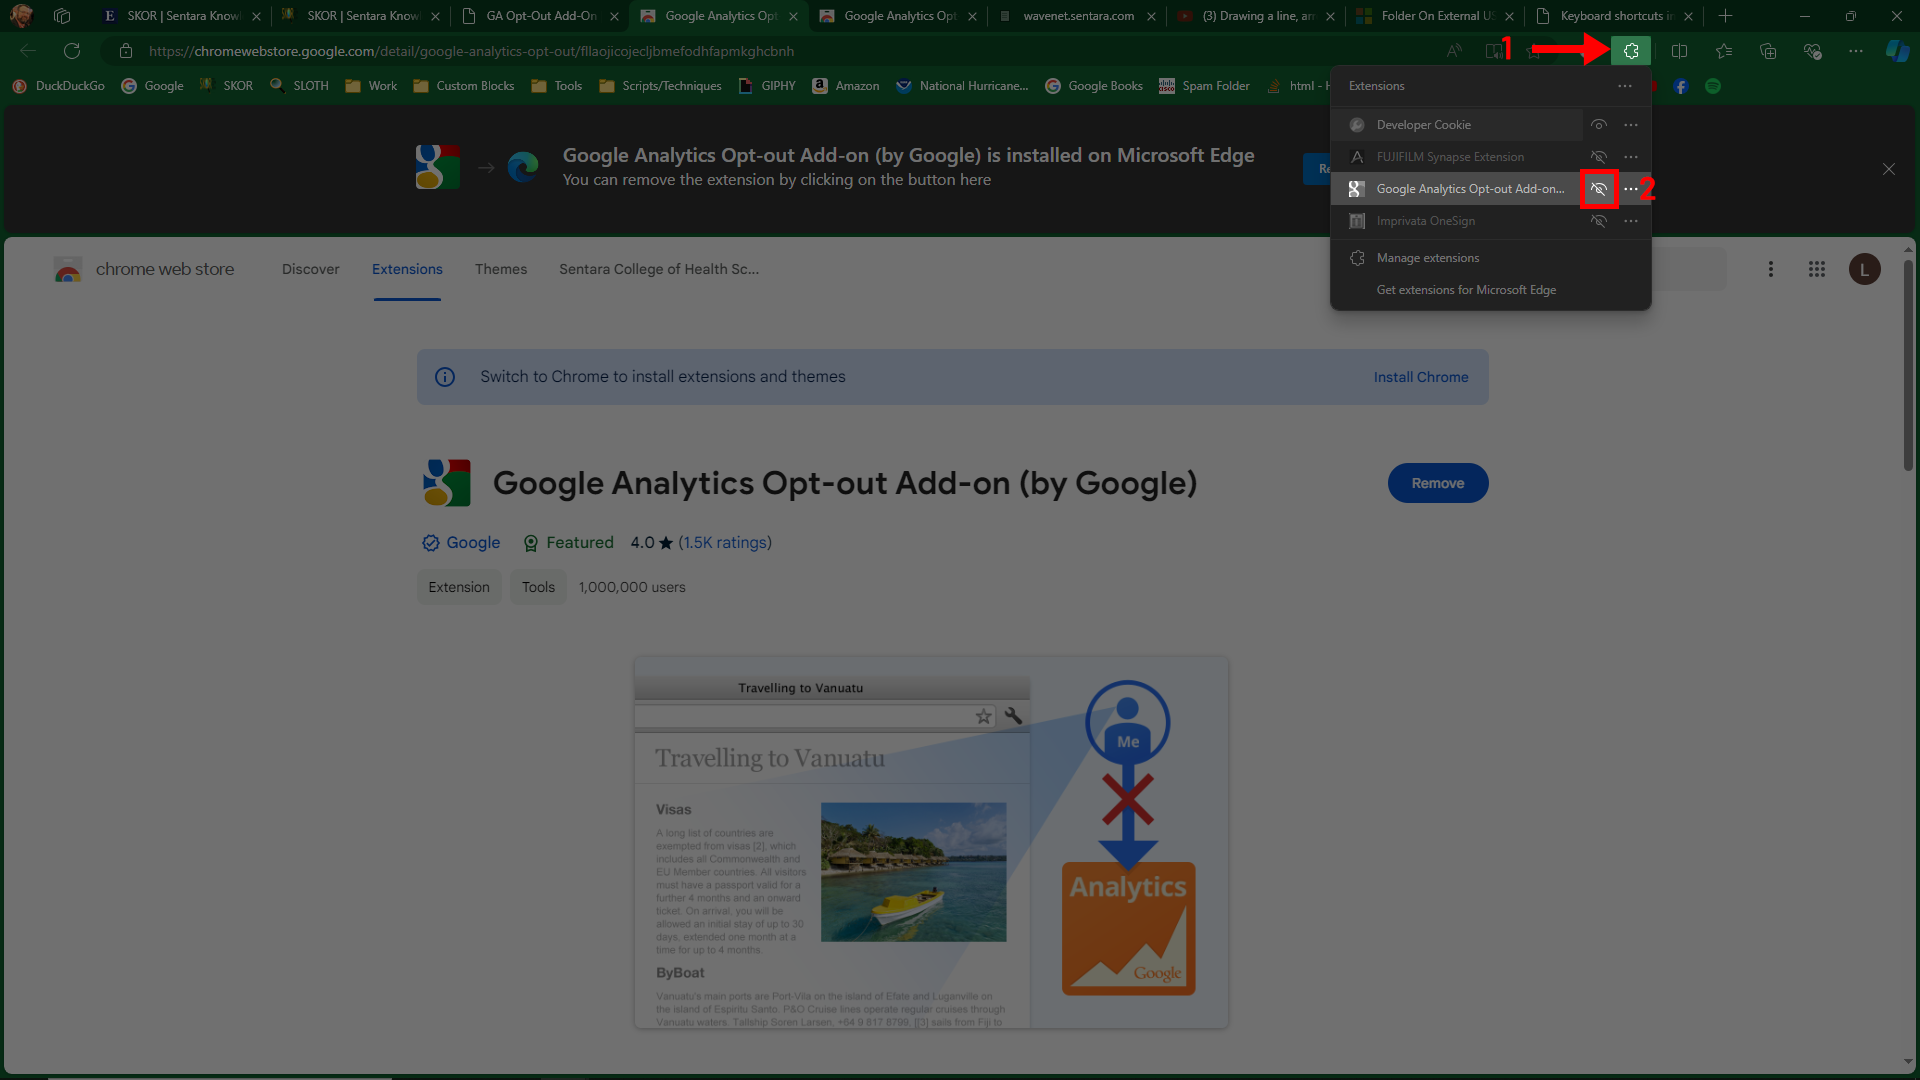The image size is (1920, 1080).
Task: Click the Extension category chip
Action: click(459, 587)
